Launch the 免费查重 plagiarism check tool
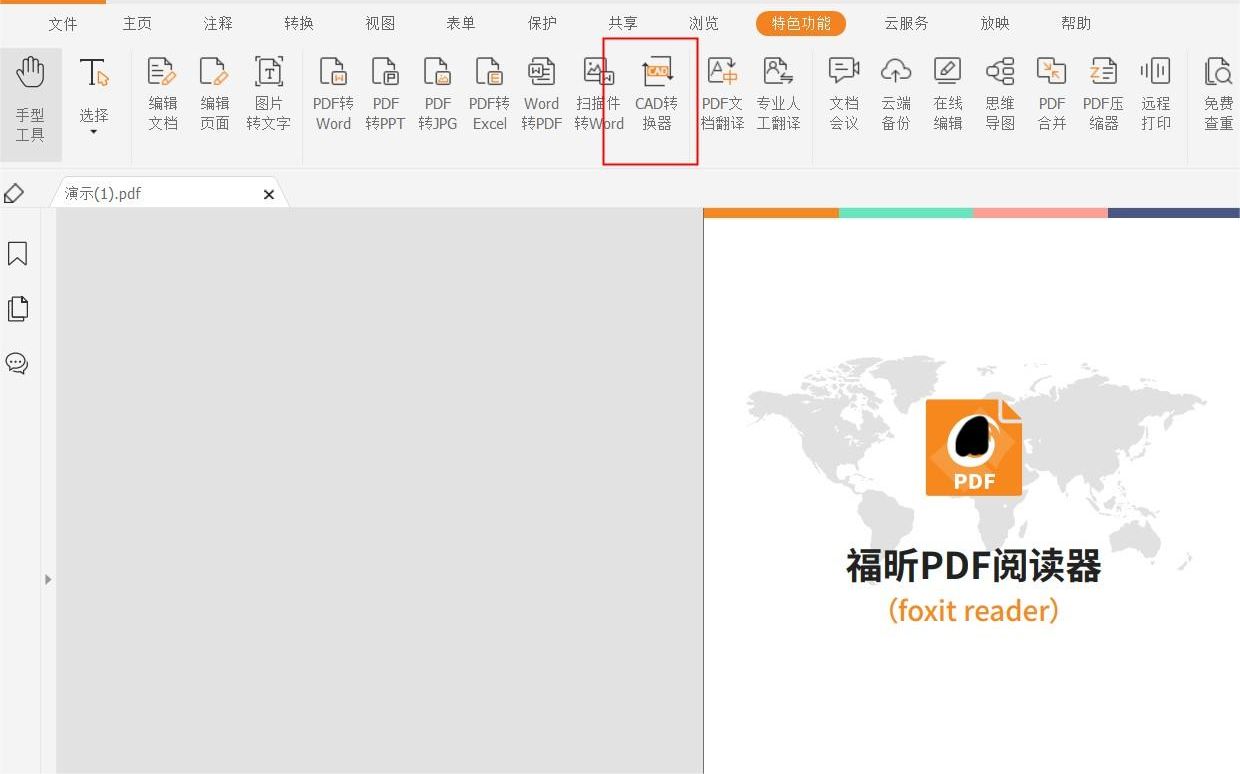The width and height of the screenshot is (1240, 774). (x=1219, y=95)
